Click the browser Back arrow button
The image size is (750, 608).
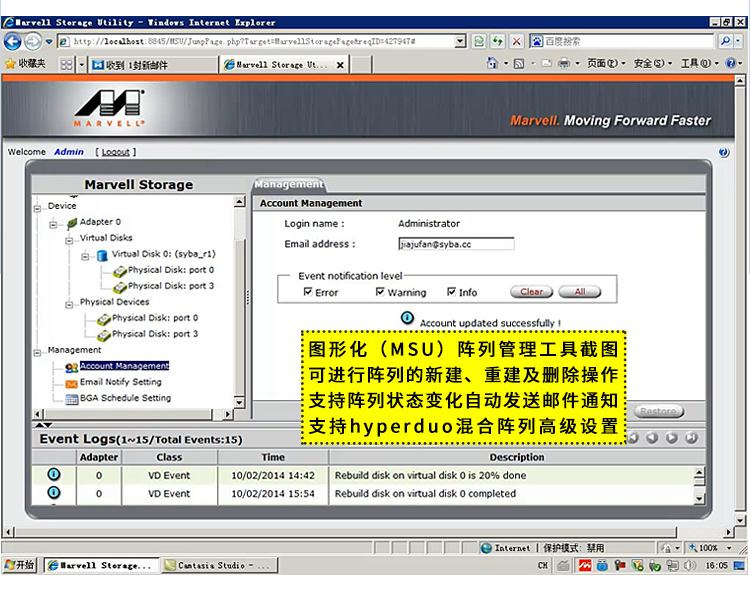(12, 42)
